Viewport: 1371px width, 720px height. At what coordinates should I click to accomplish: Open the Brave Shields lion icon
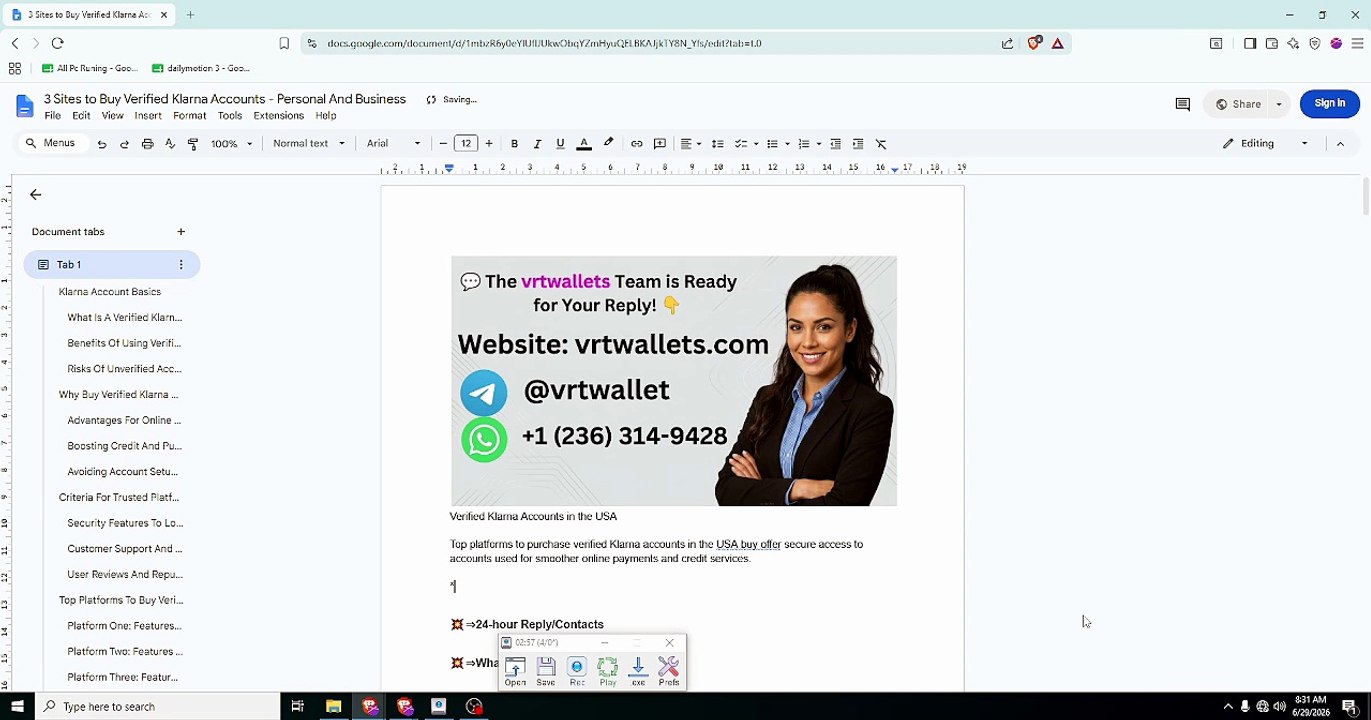tap(1035, 43)
